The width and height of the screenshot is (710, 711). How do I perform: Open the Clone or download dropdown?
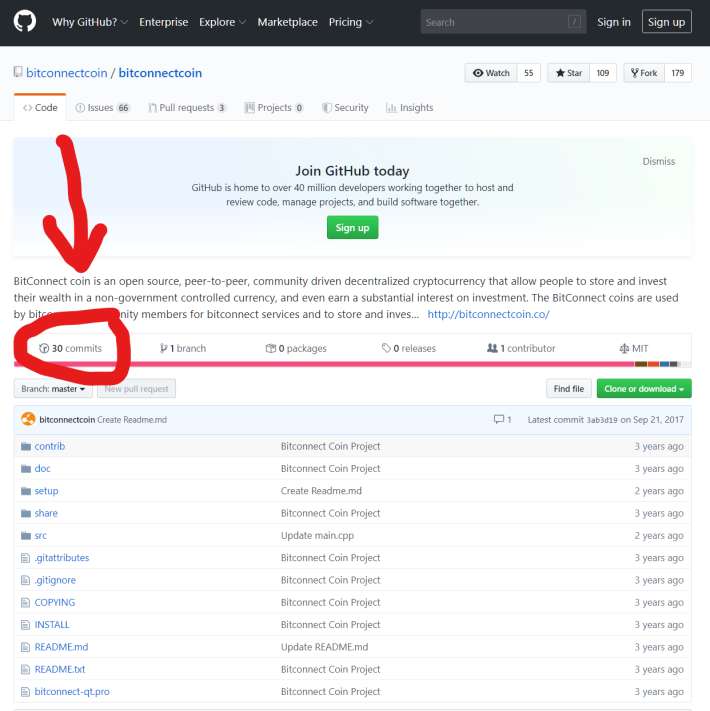pyautogui.click(x=644, y=389)
